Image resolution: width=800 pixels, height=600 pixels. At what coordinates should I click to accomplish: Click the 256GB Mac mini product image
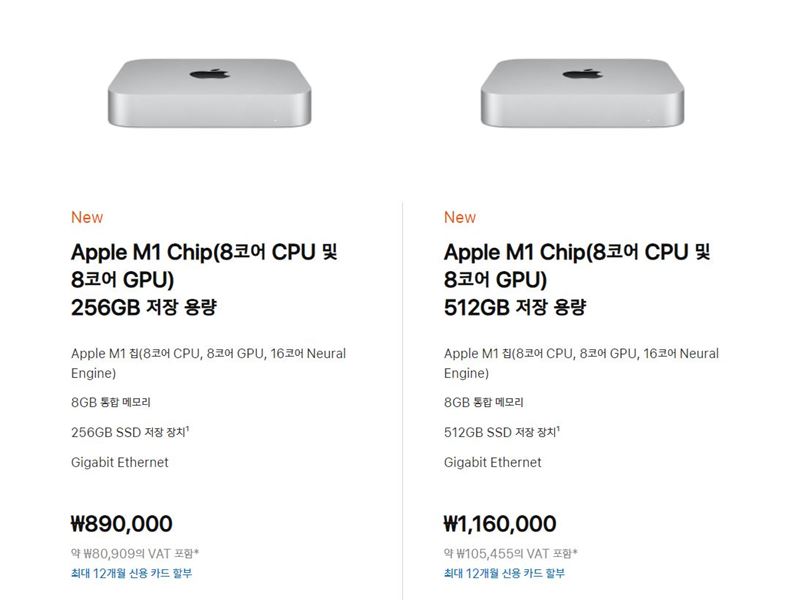(209, 92)
